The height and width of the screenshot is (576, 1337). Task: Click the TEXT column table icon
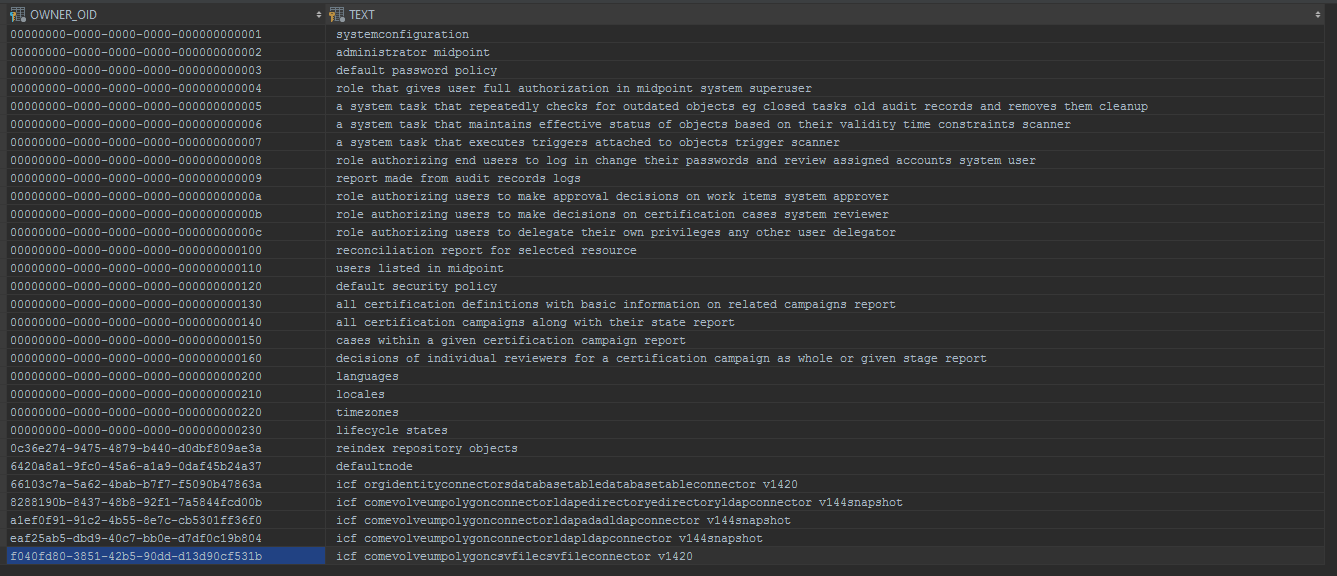pyautogui.click(x=337, y=14)
